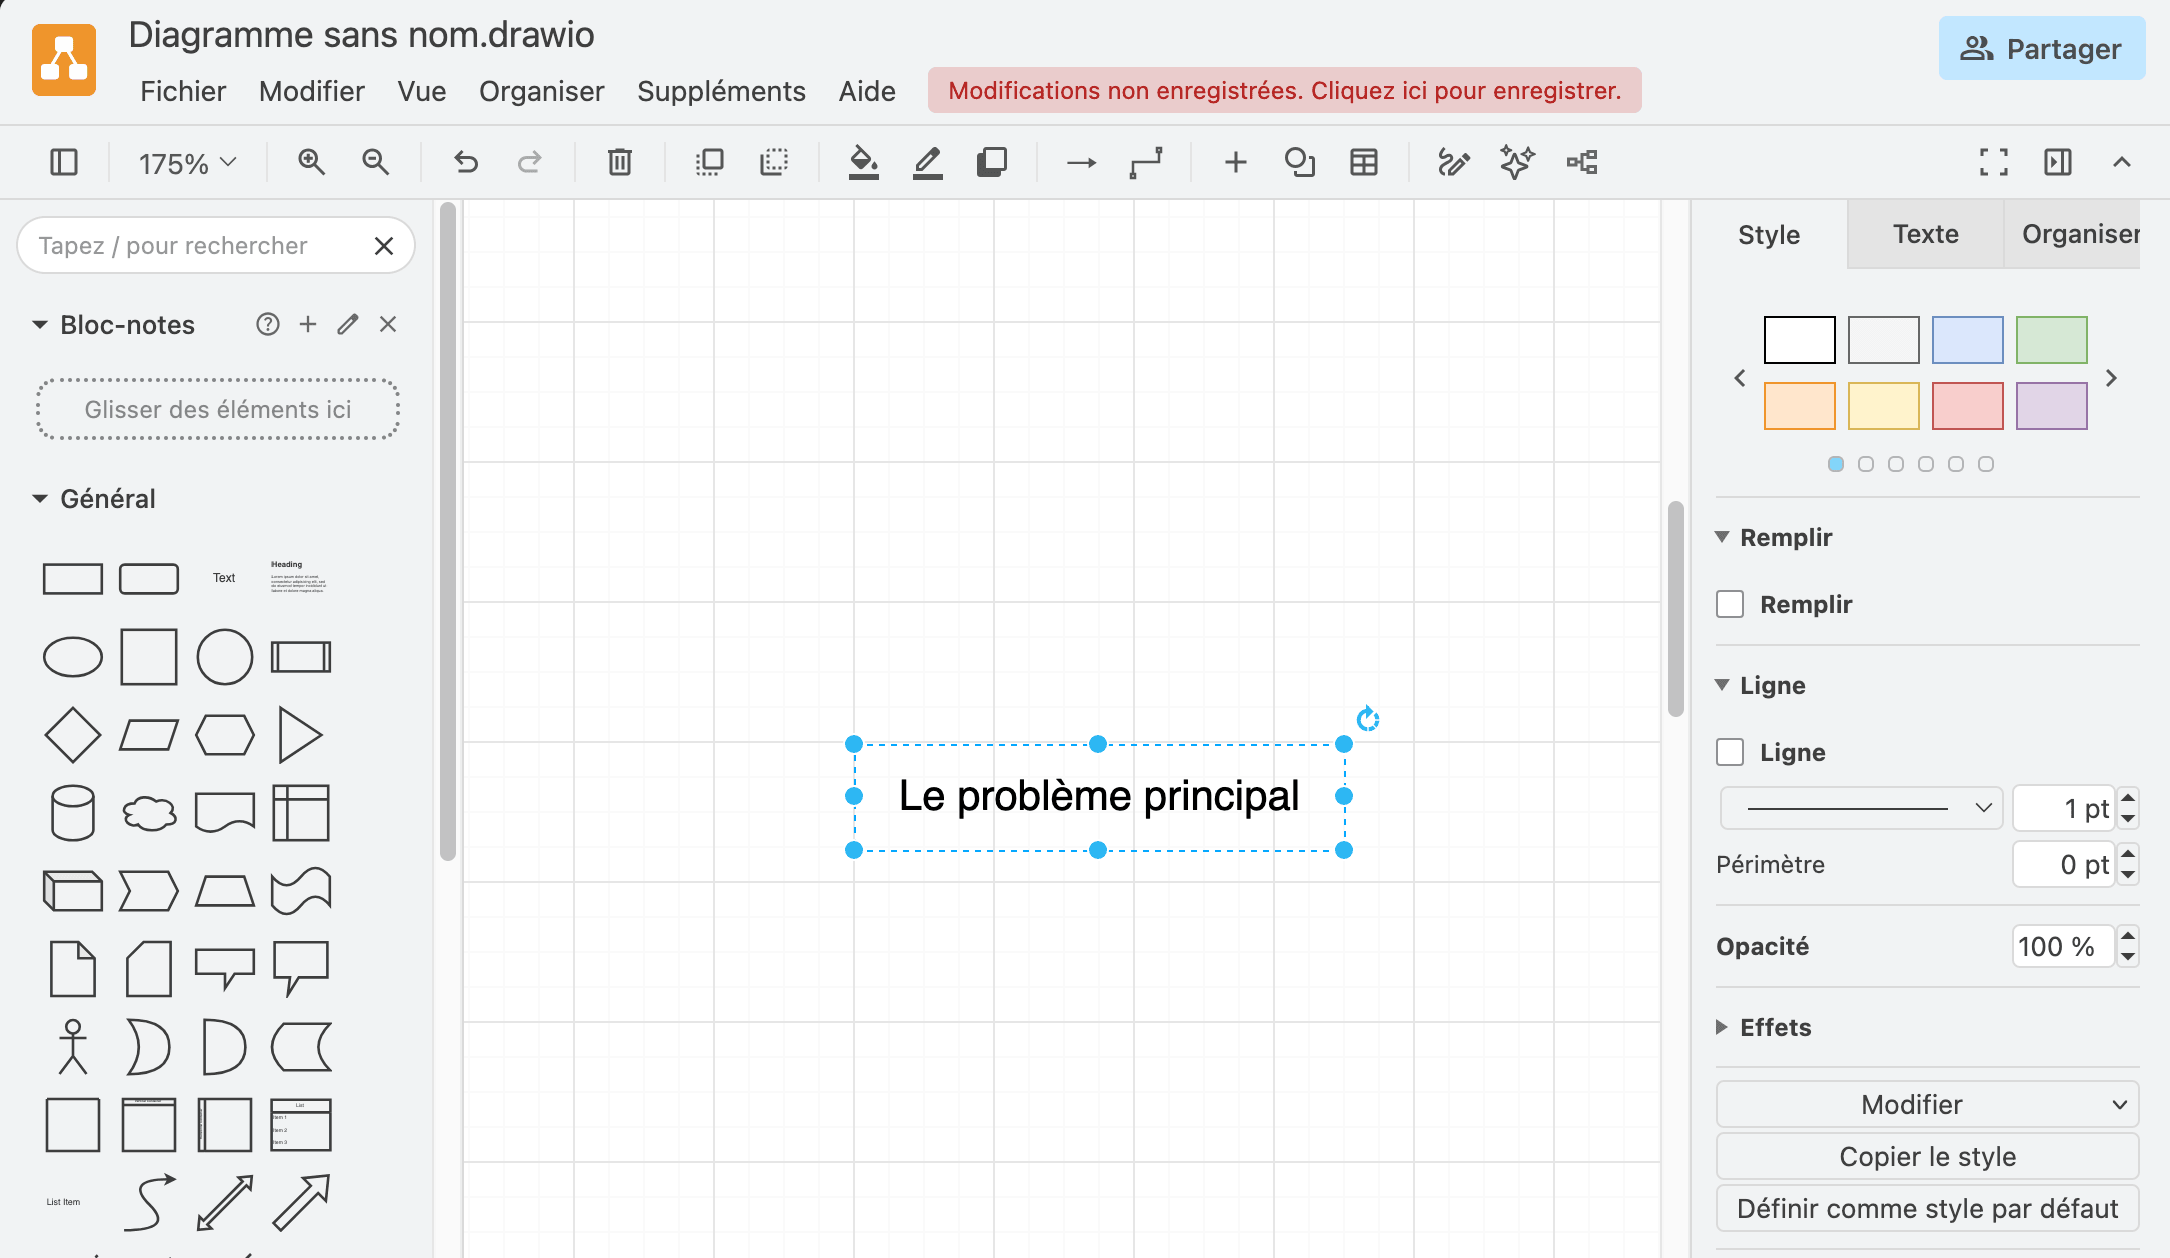Open the line style pattern dropdown
The width and height of the screenshot is (2170, 1258).
1861,808
